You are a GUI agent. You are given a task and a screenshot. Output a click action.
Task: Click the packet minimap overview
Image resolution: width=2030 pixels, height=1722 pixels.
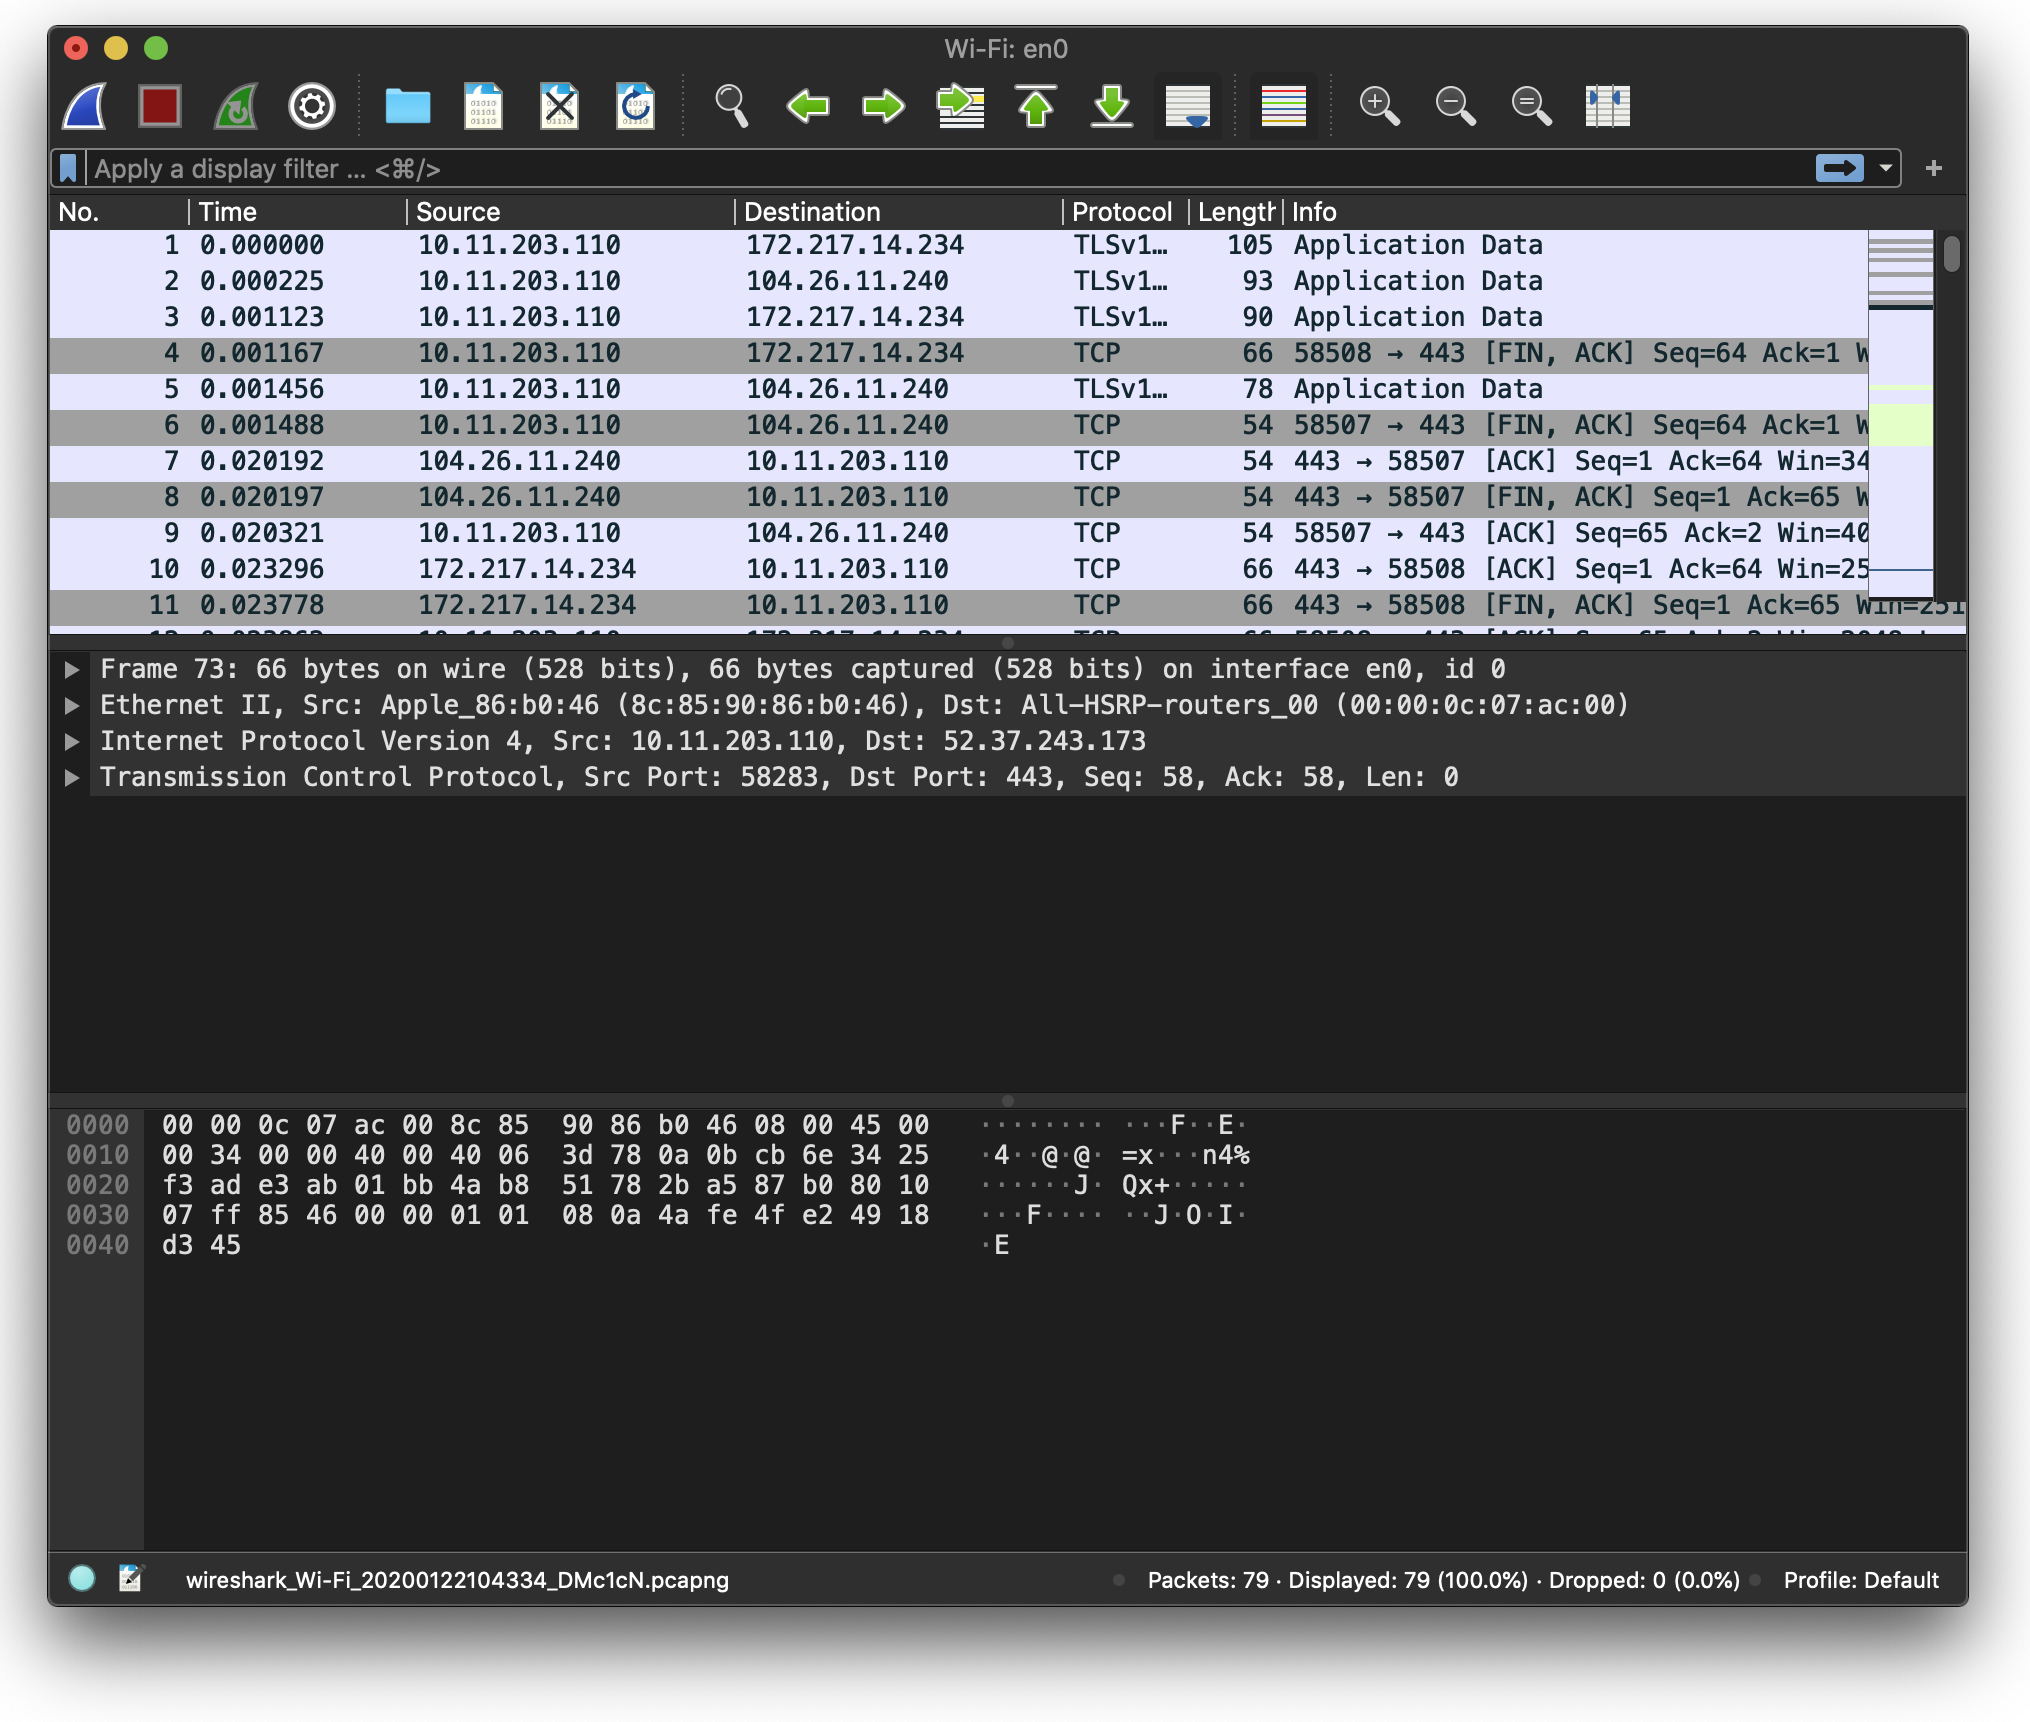coord(1900,415)
